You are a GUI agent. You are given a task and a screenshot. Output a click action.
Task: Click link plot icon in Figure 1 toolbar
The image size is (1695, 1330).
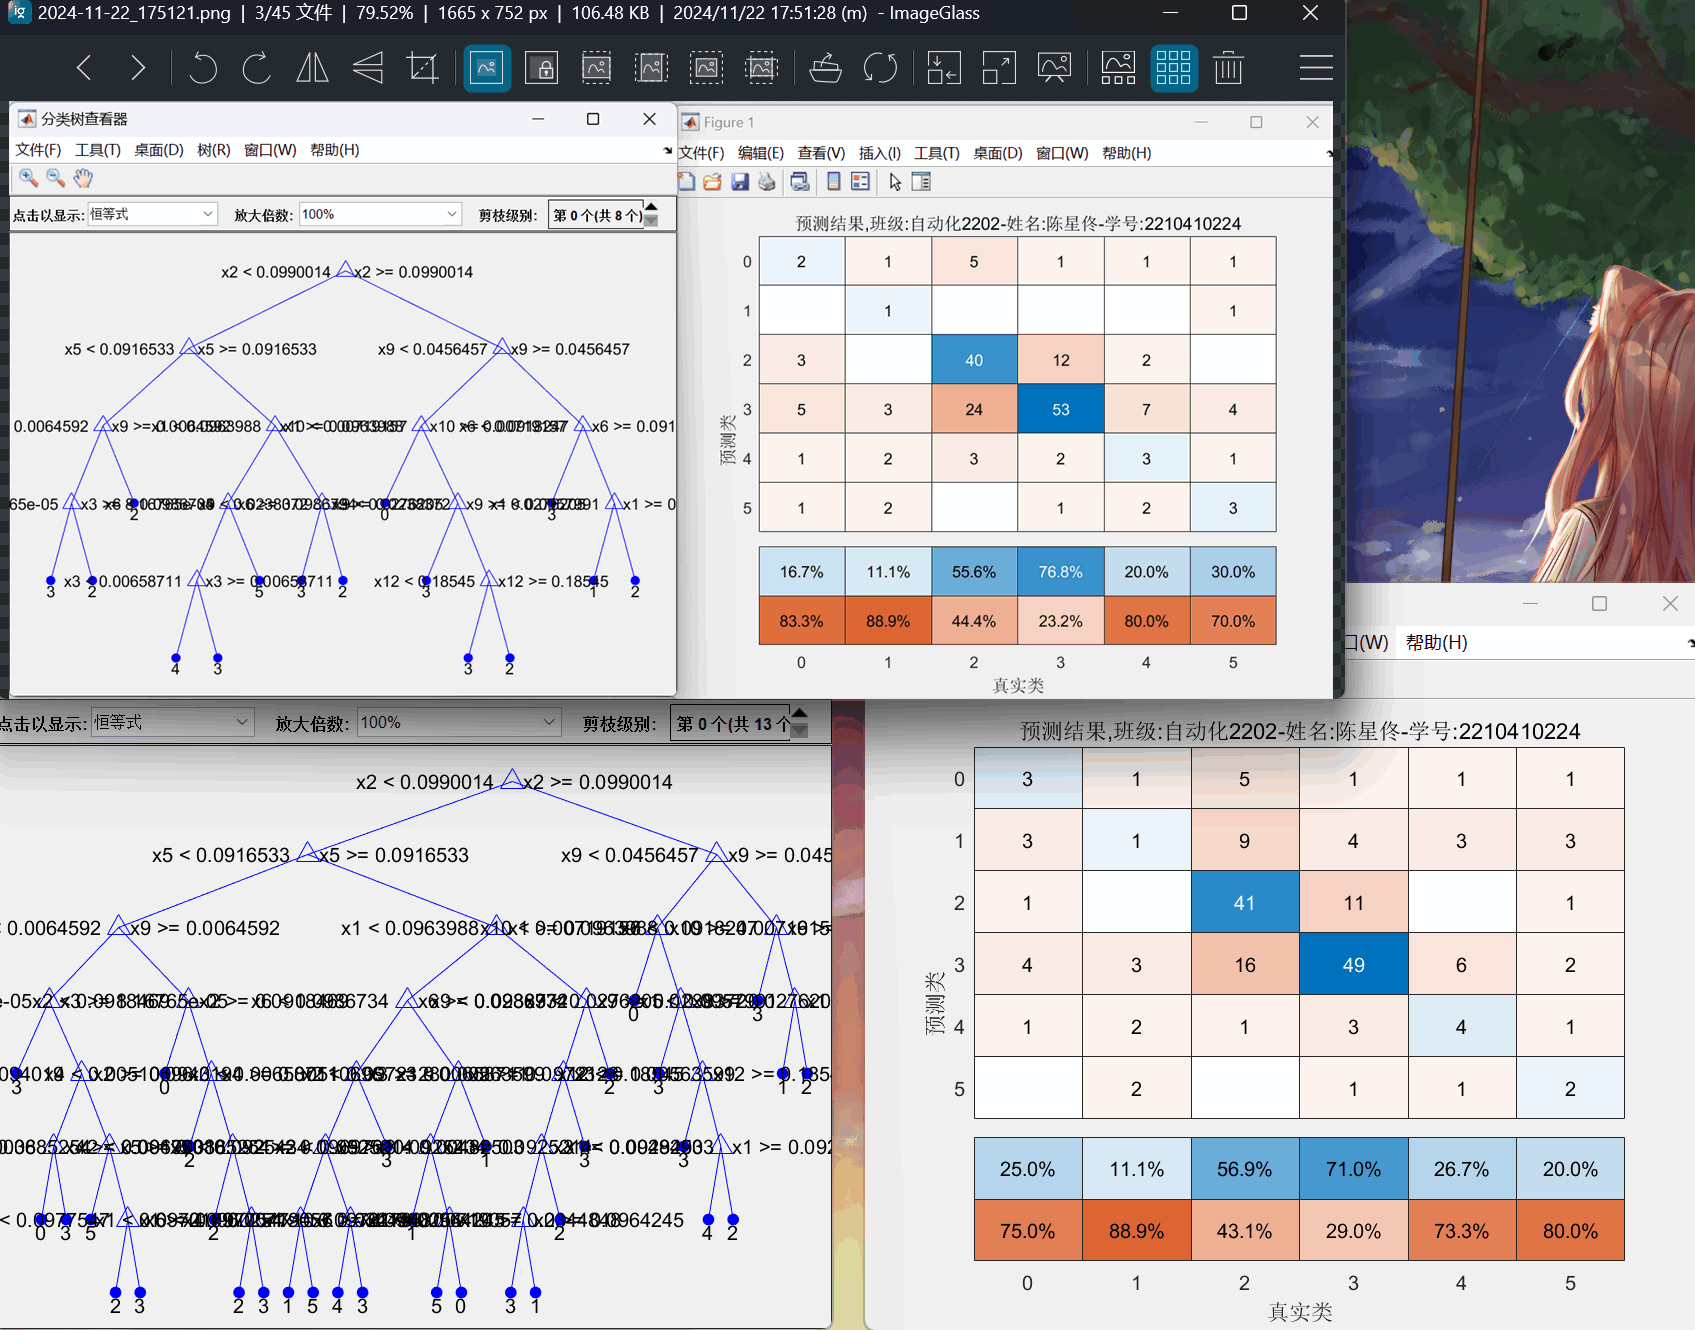click(x=800, y=182)
